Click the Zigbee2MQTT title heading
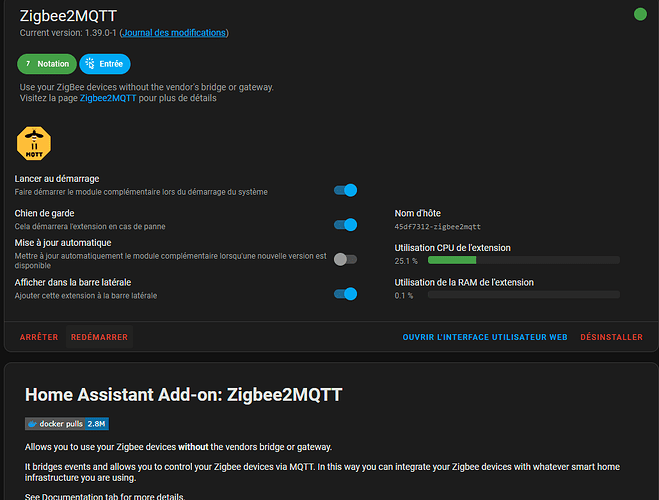The width and height of the screenshot is (659, 500). tap(69, 16)
